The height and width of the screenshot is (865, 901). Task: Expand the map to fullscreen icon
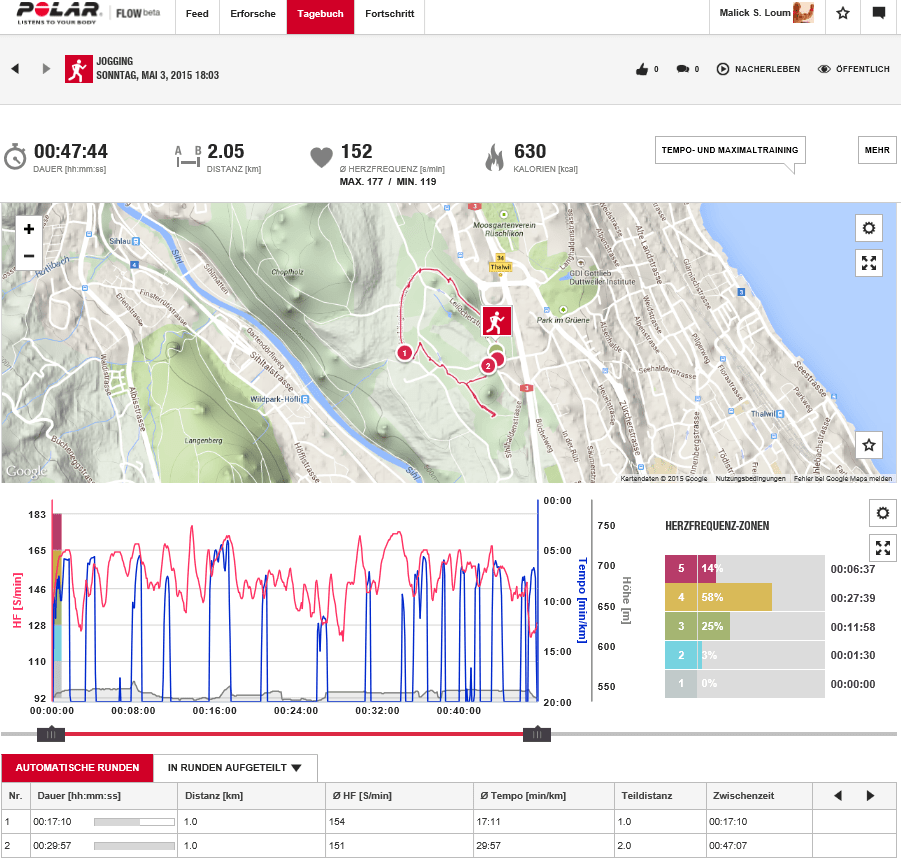coord(868,263)
